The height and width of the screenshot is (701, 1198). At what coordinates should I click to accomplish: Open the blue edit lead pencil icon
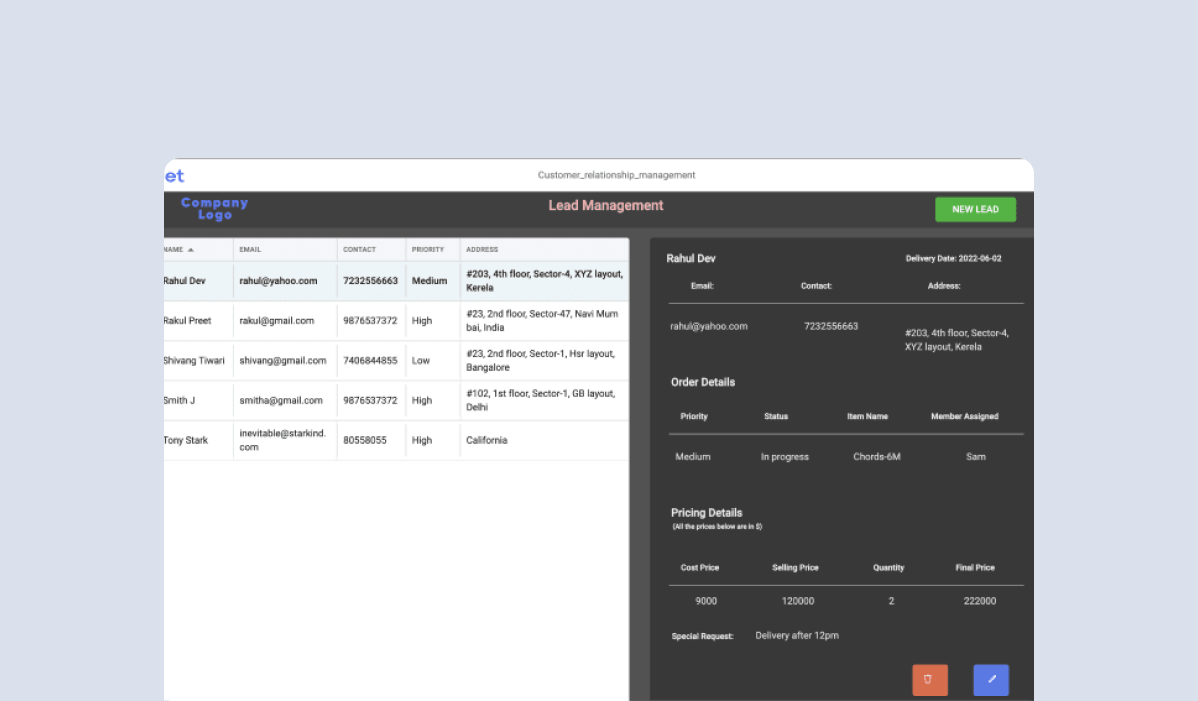coord(990,680)
